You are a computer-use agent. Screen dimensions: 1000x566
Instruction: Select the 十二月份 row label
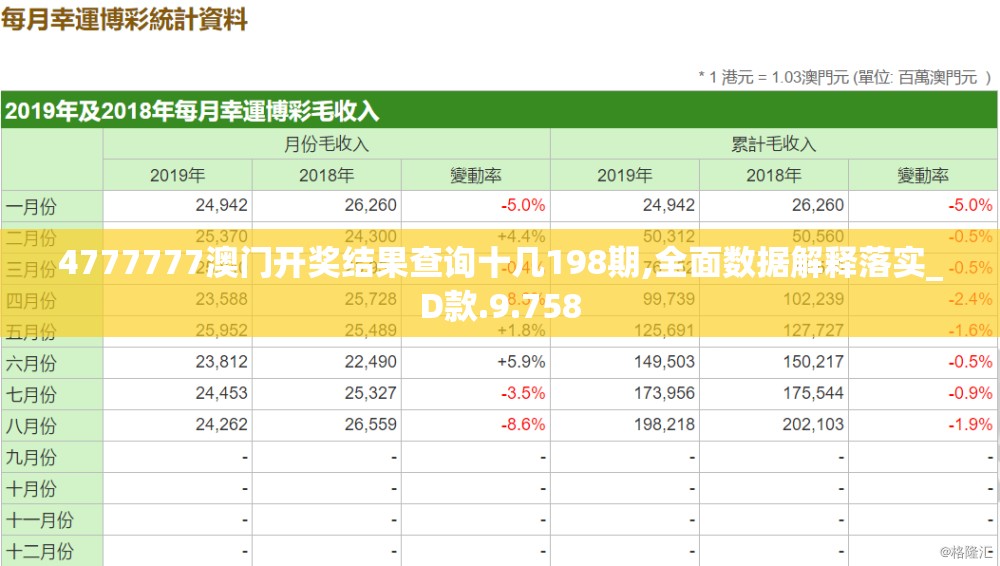pyautogui.click(x=40, y=551)
